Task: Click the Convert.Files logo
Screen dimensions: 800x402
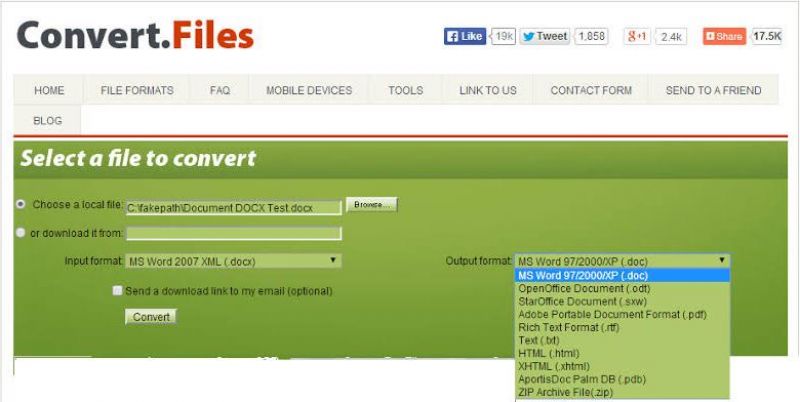Action: [135, 36]
